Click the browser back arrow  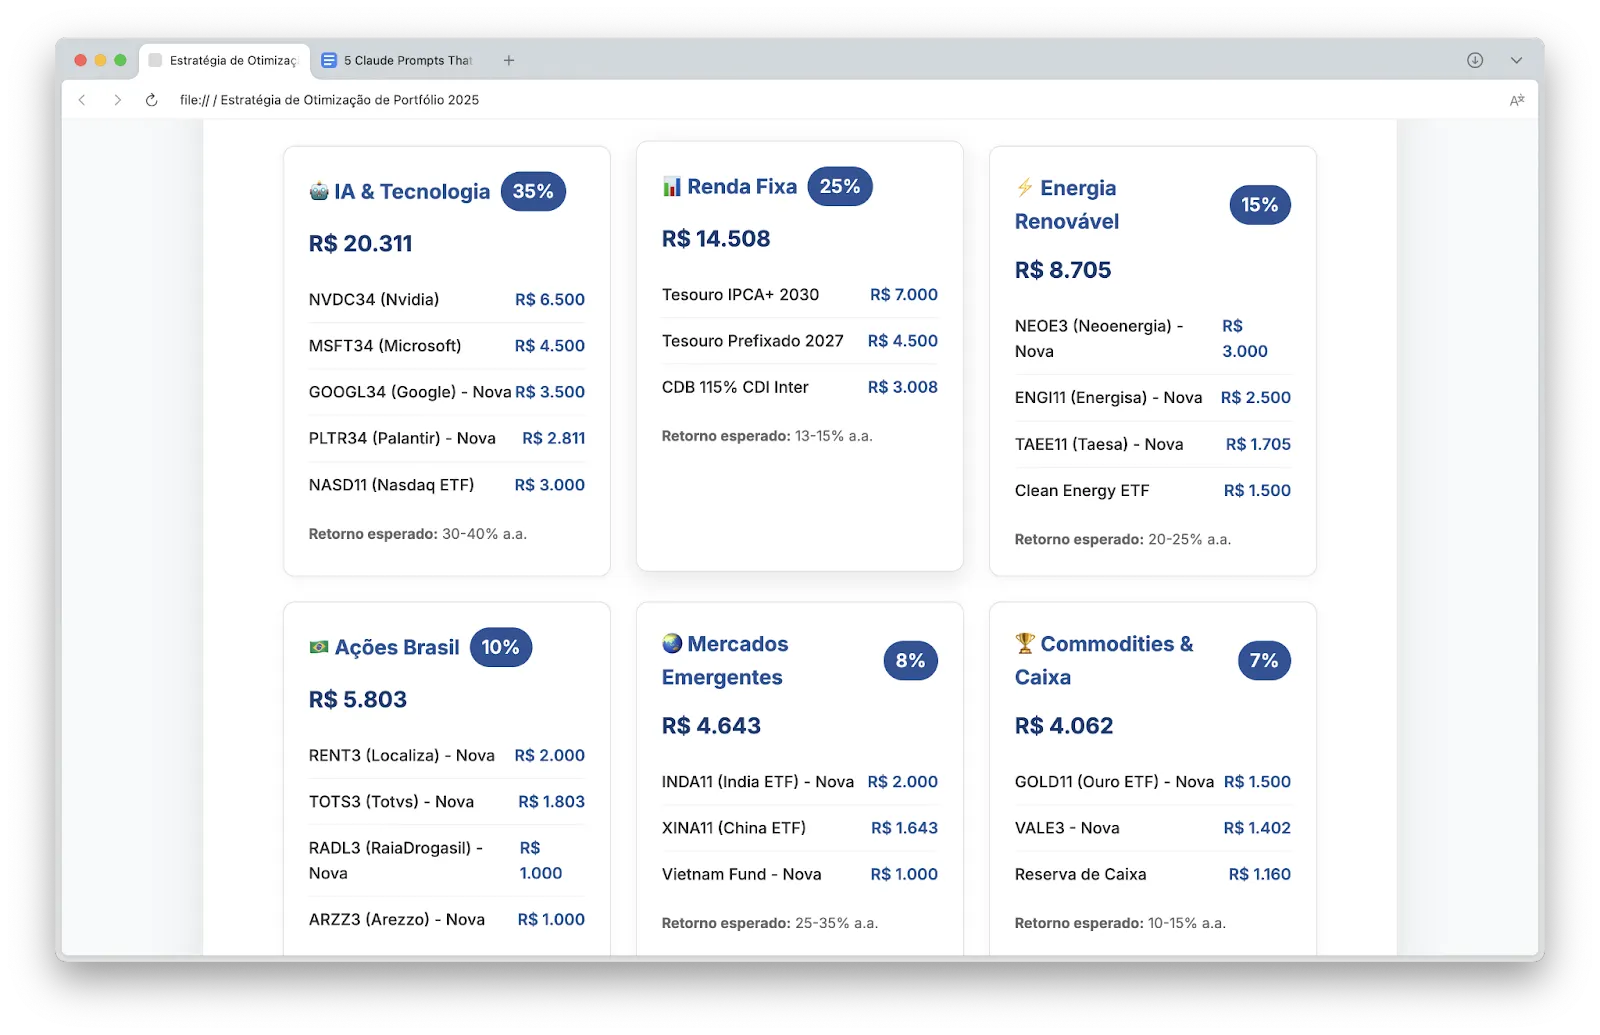click(x=82, y=100)
